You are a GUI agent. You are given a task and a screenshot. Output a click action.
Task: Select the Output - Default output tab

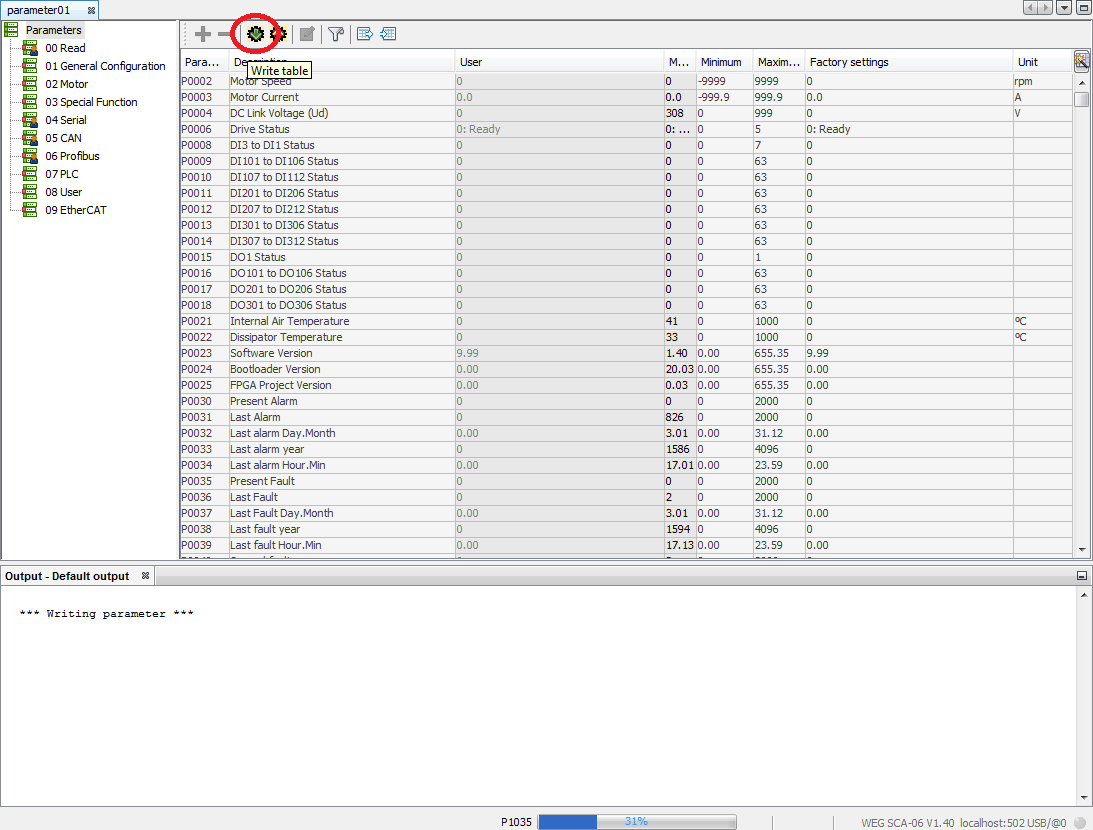70,575
